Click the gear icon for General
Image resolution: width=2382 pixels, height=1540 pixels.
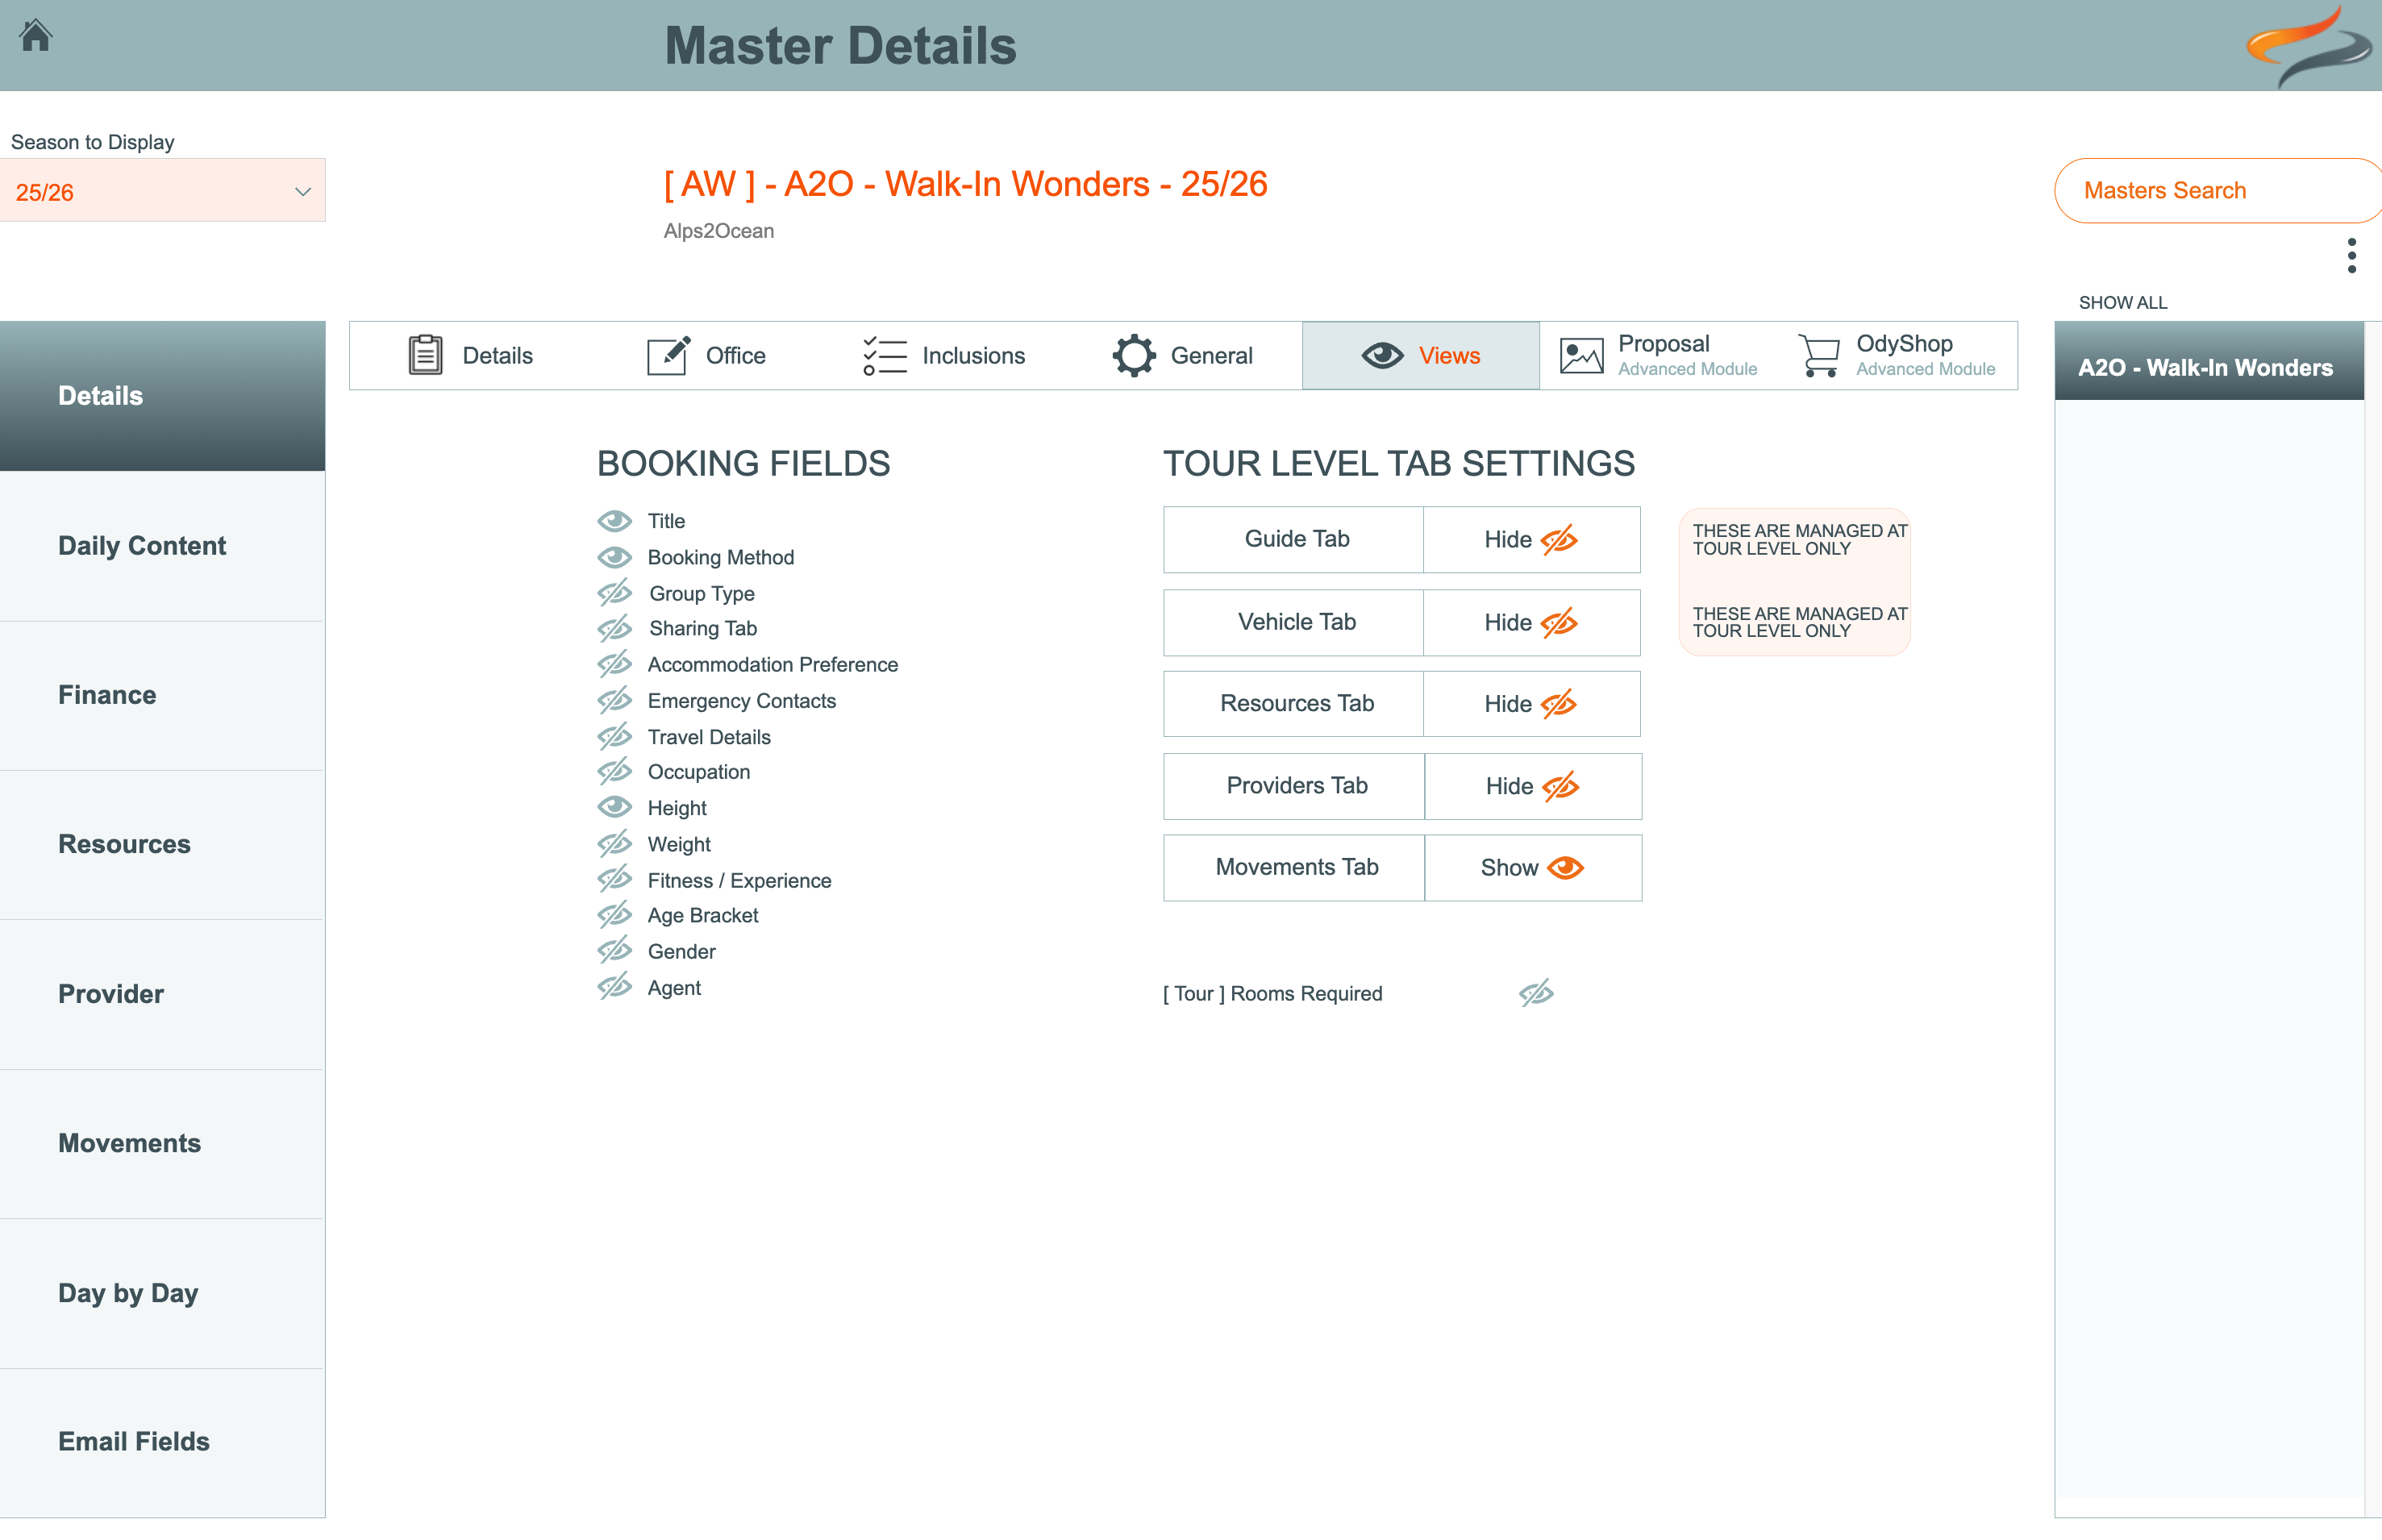[1134, 355]
